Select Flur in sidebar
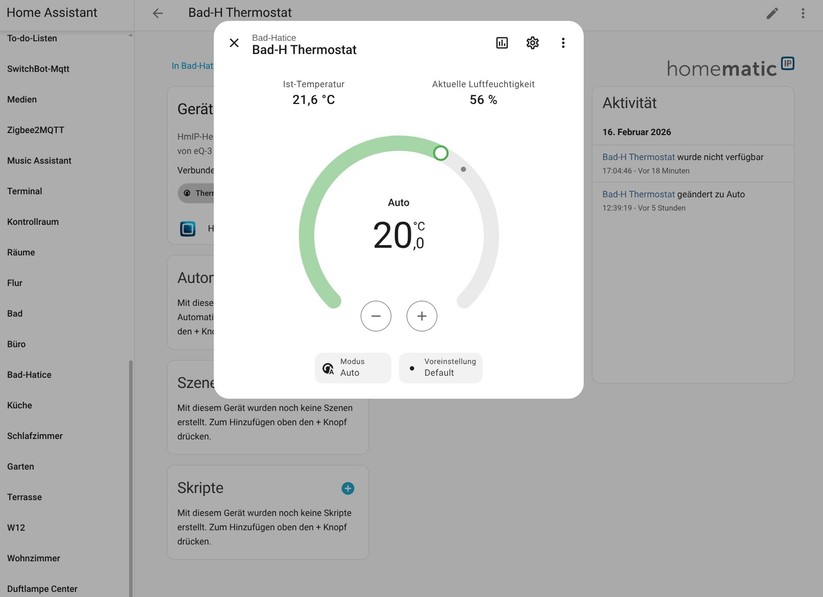This screenshot has width=823, height=597. tap(15, 283)
